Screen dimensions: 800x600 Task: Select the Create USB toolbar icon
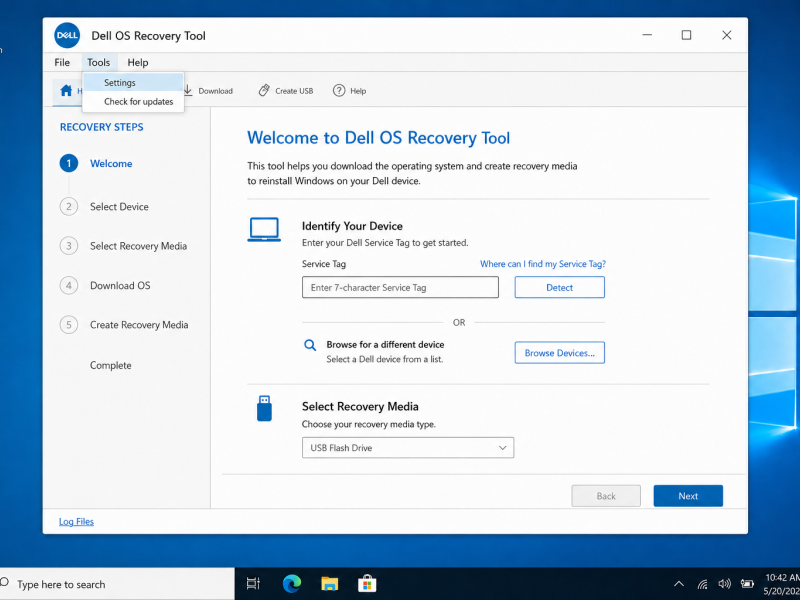coord(264,90)
